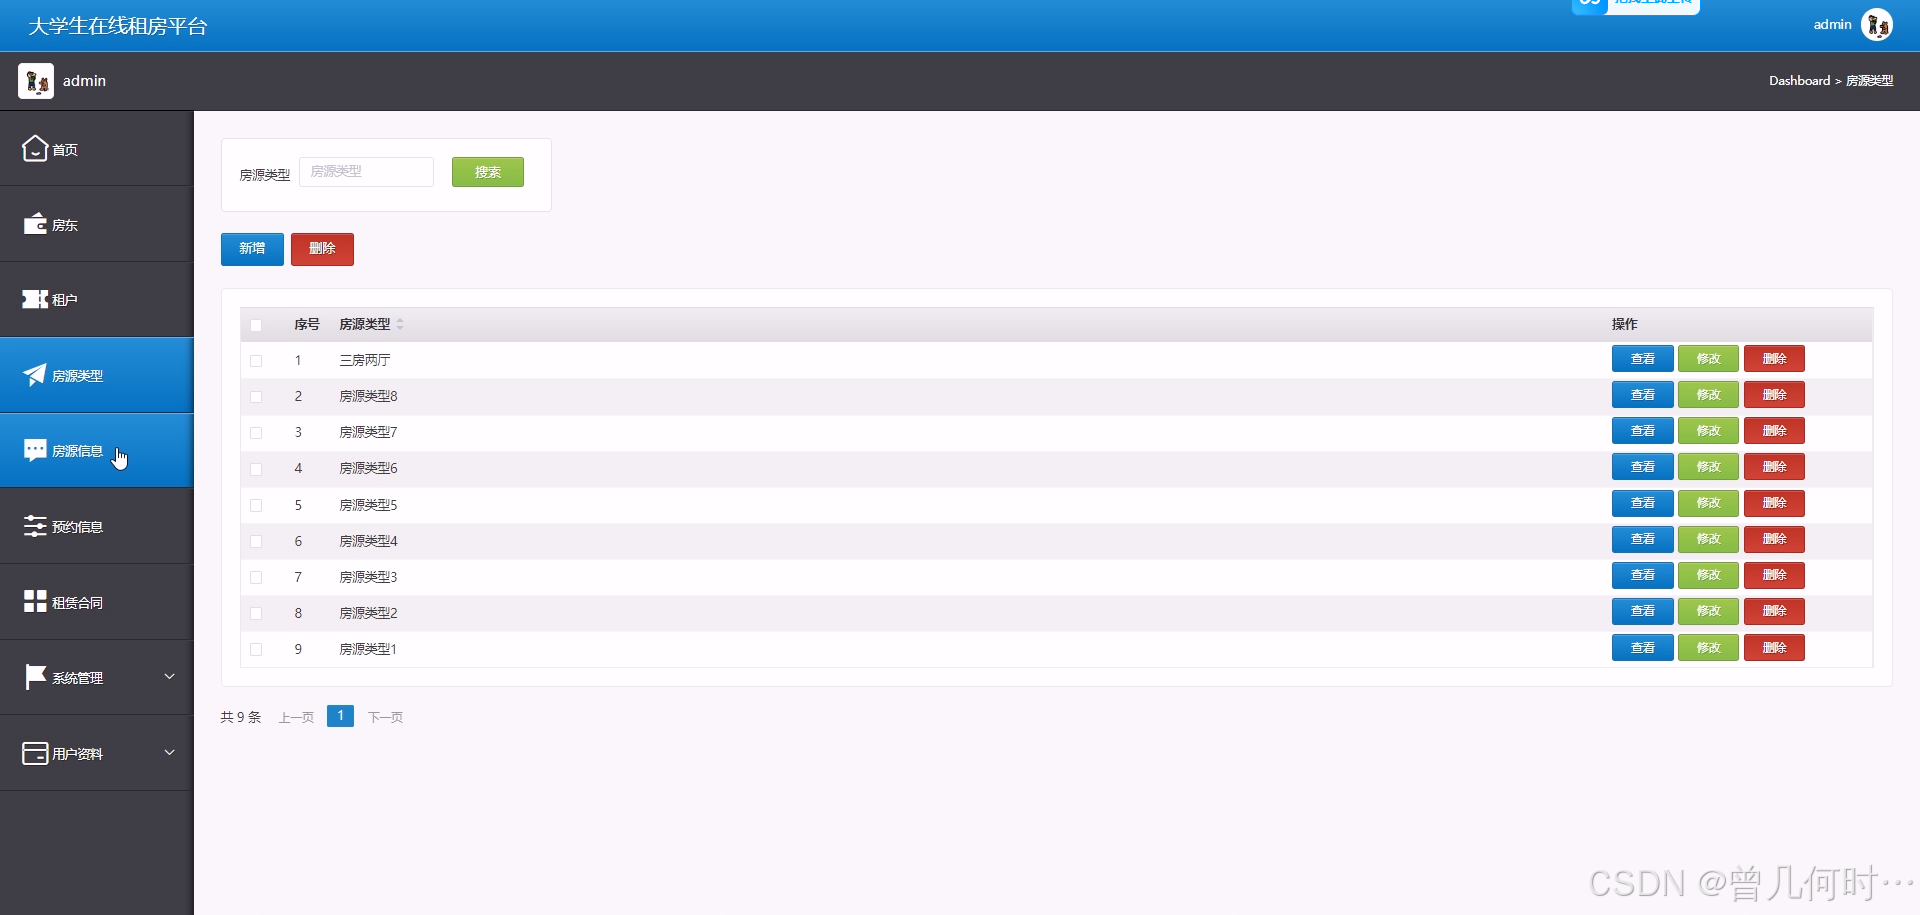Click the 房源信息 chat bubble icon
The width and height of the screenshot is (1920, 915).
pyautogui.click(x=35, y=450)
